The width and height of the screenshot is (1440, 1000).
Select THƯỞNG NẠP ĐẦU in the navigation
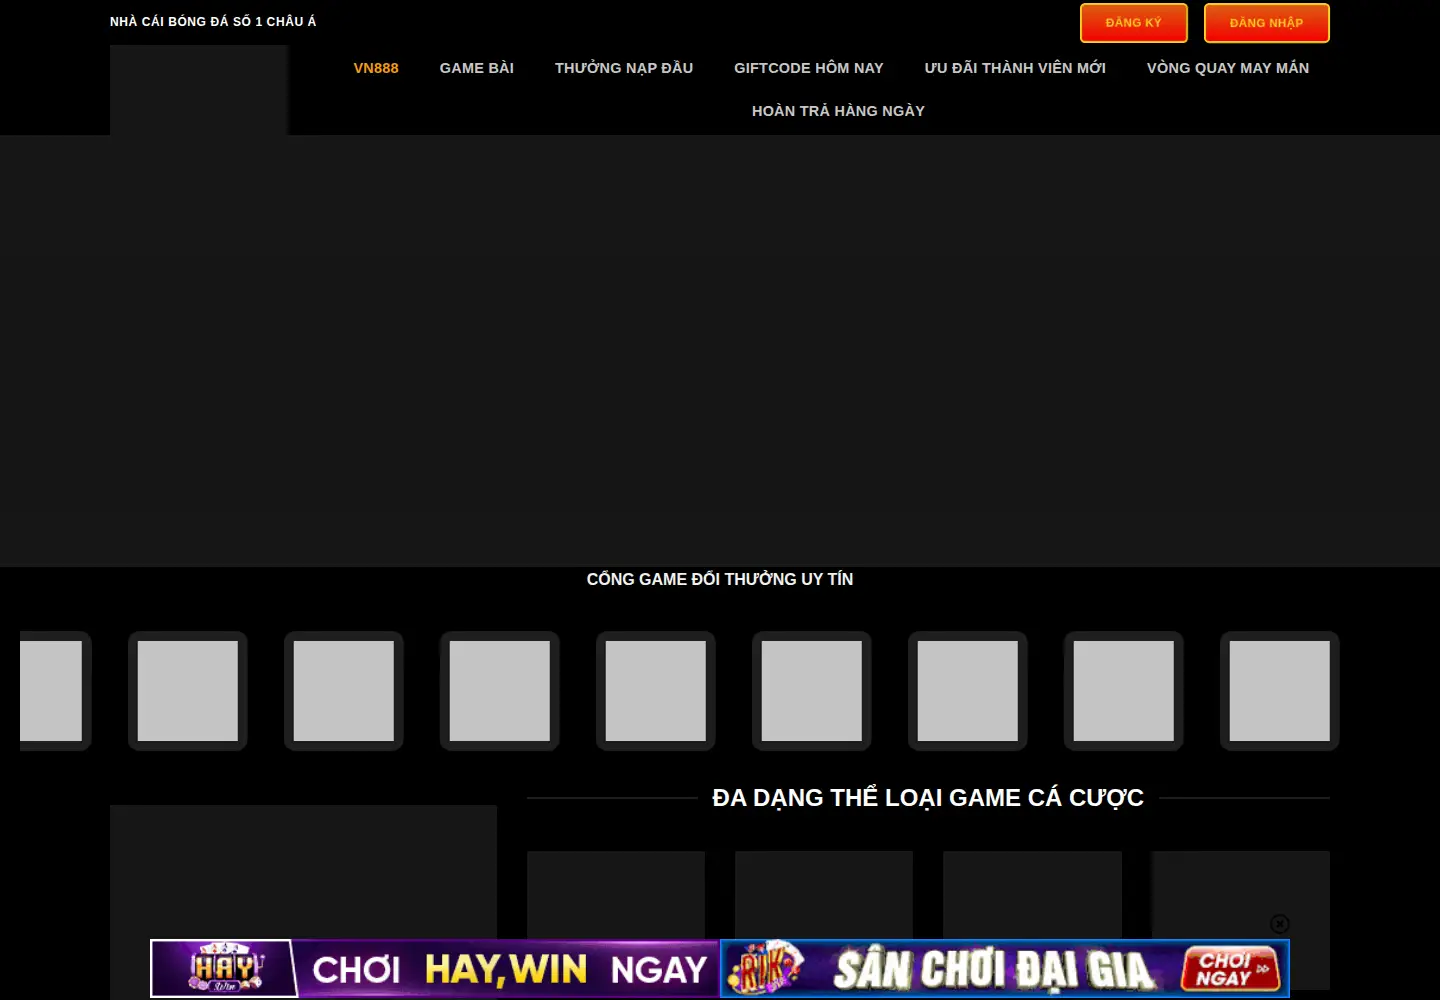point(624,68)
